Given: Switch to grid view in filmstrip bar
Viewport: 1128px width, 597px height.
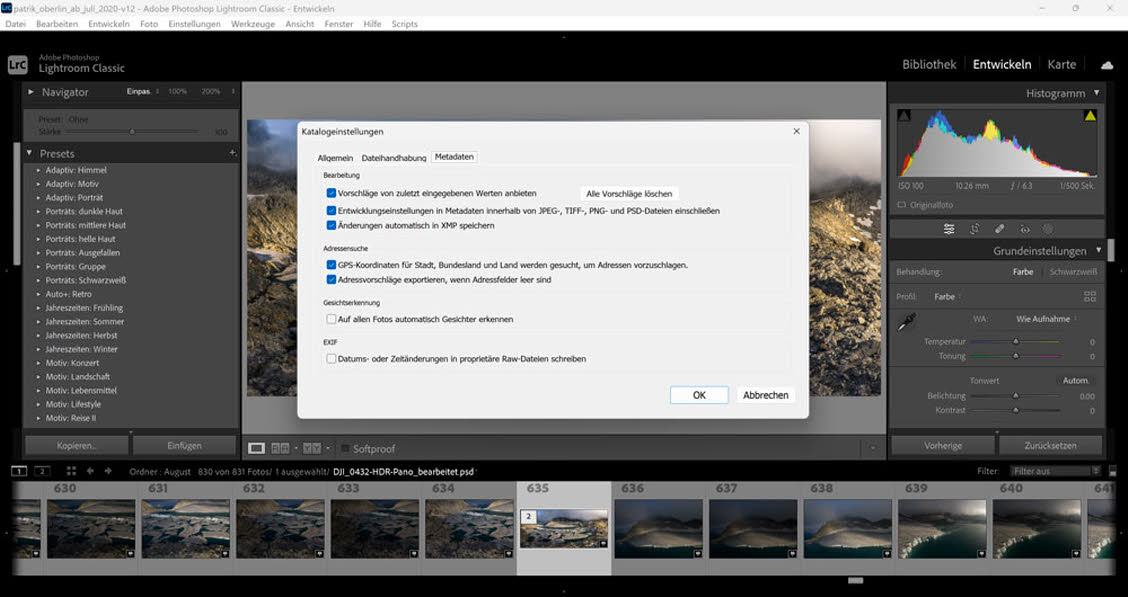Looking at the screenshot, I should pyautogui.click(x=71, y=471).
